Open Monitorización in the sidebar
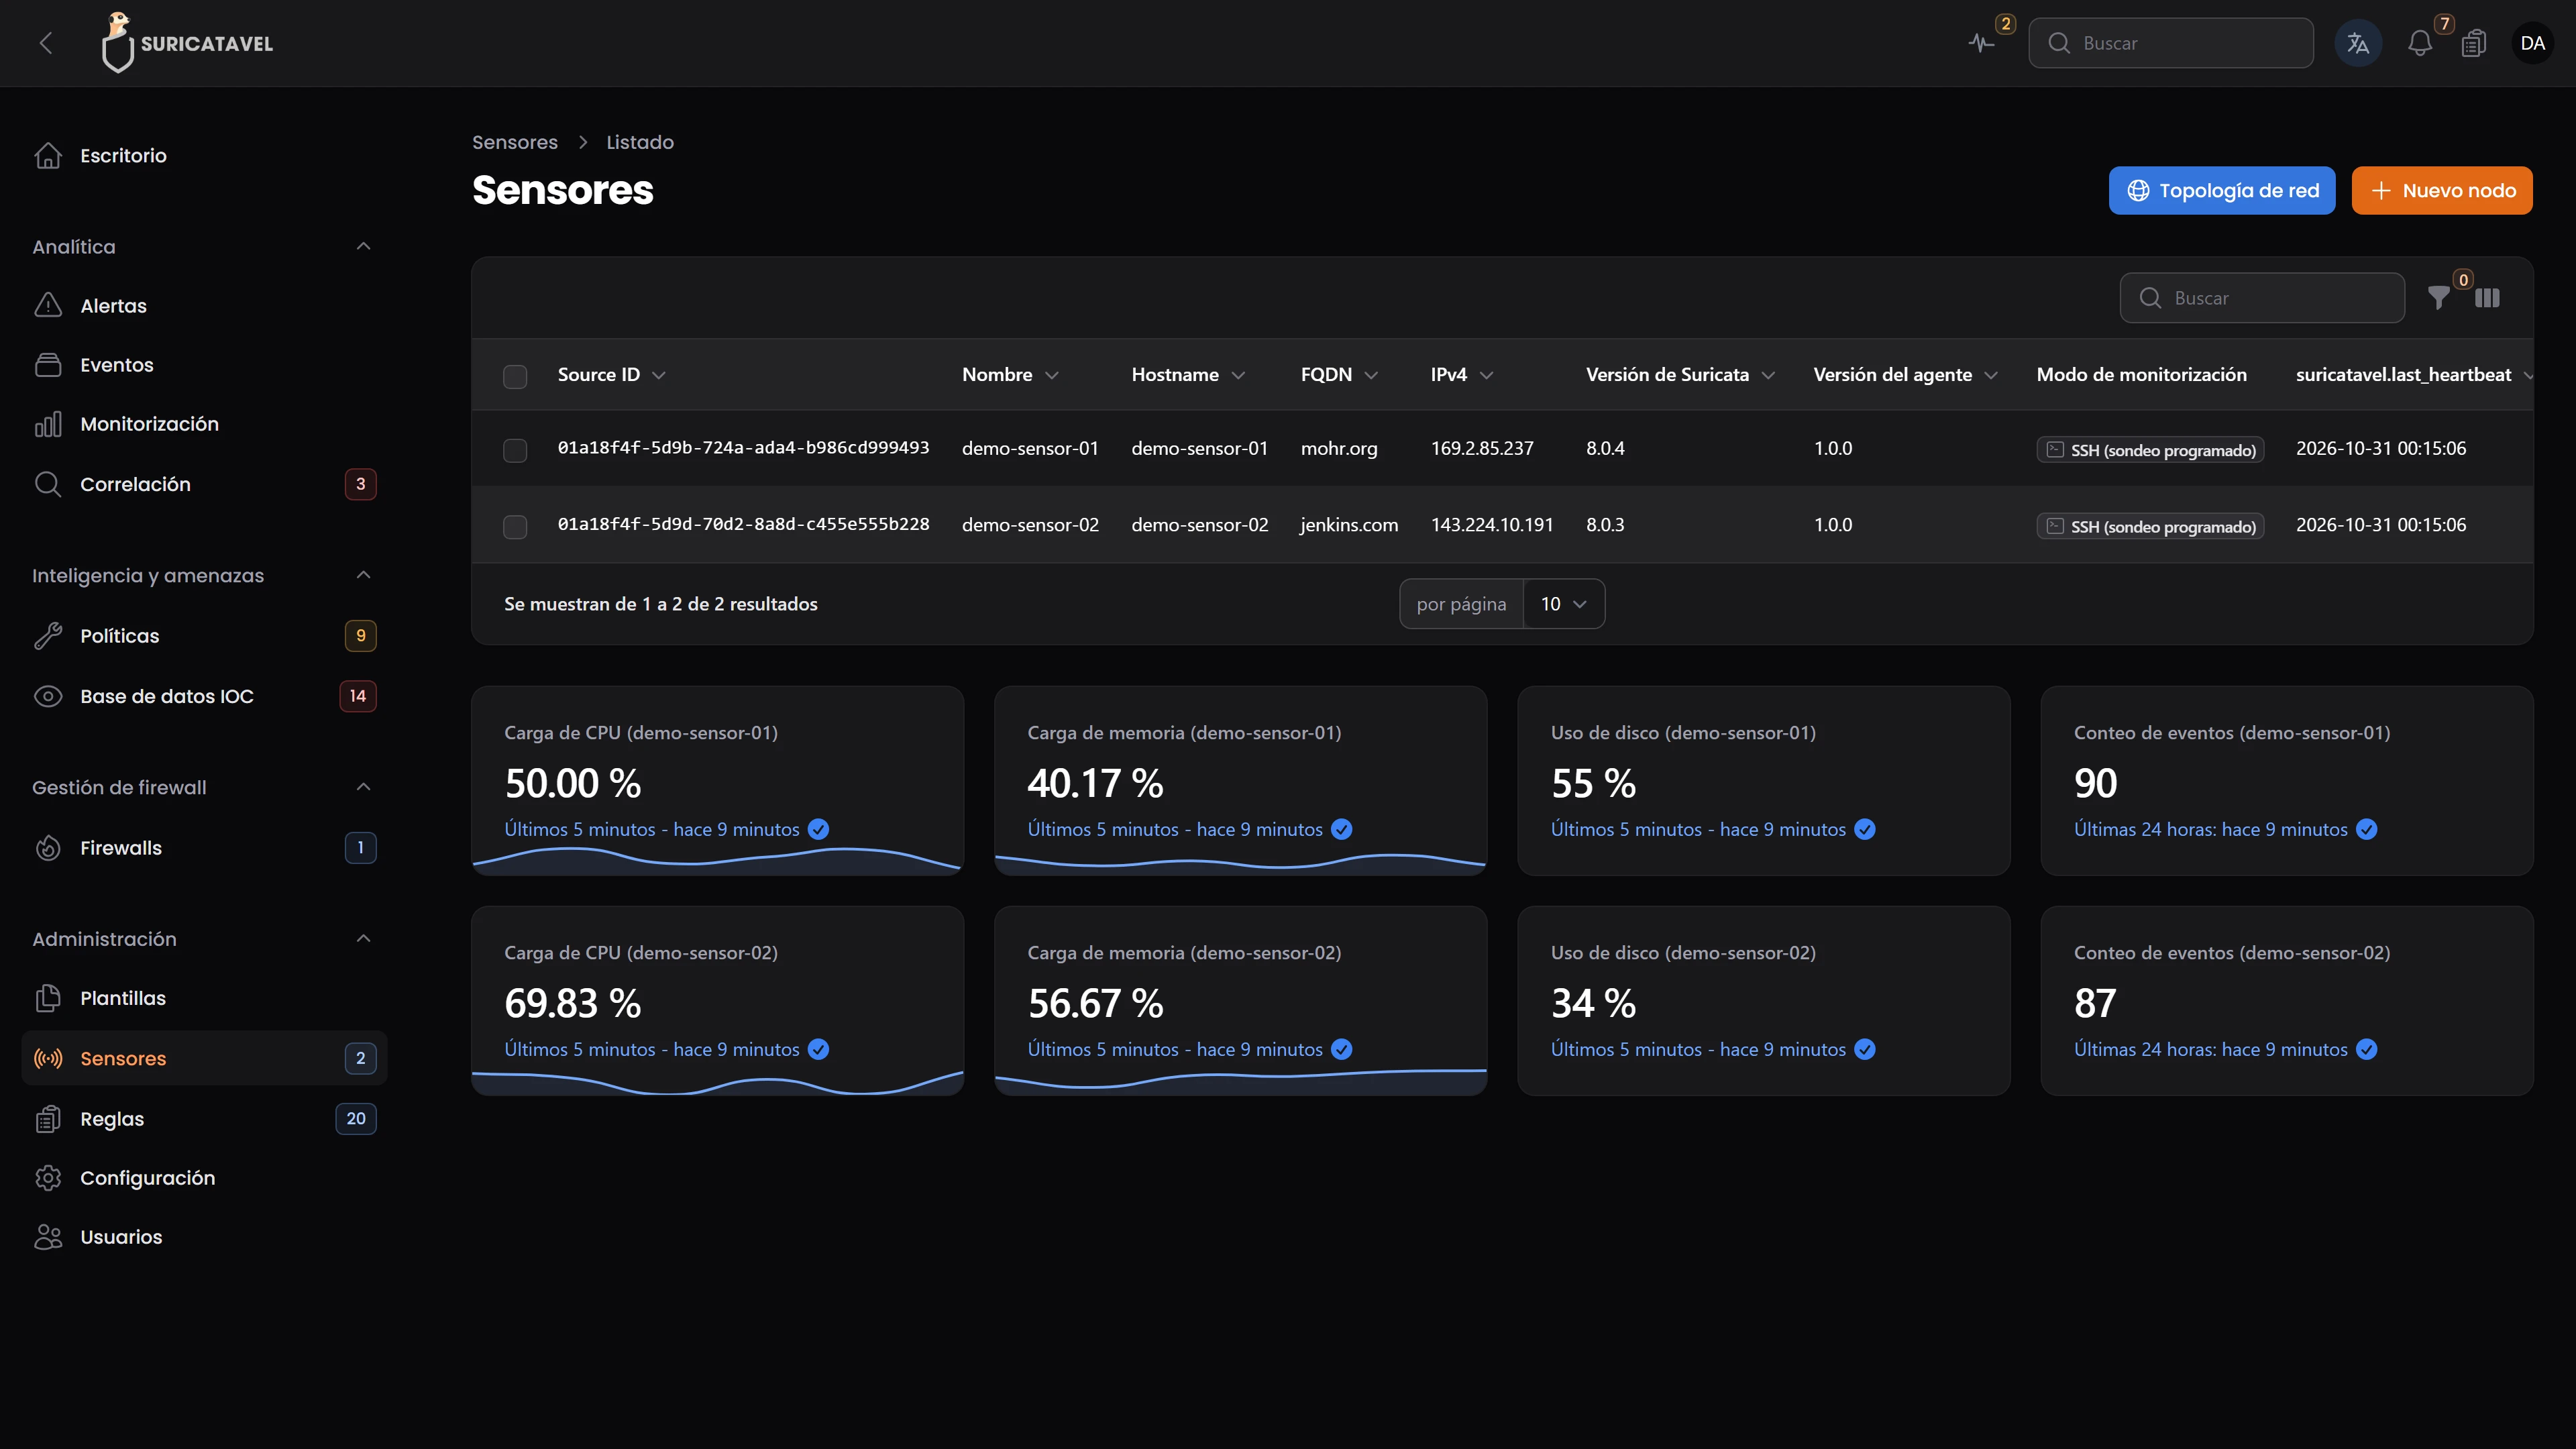The width and height of the screenshot is (2576, 1449). [204, 424]
